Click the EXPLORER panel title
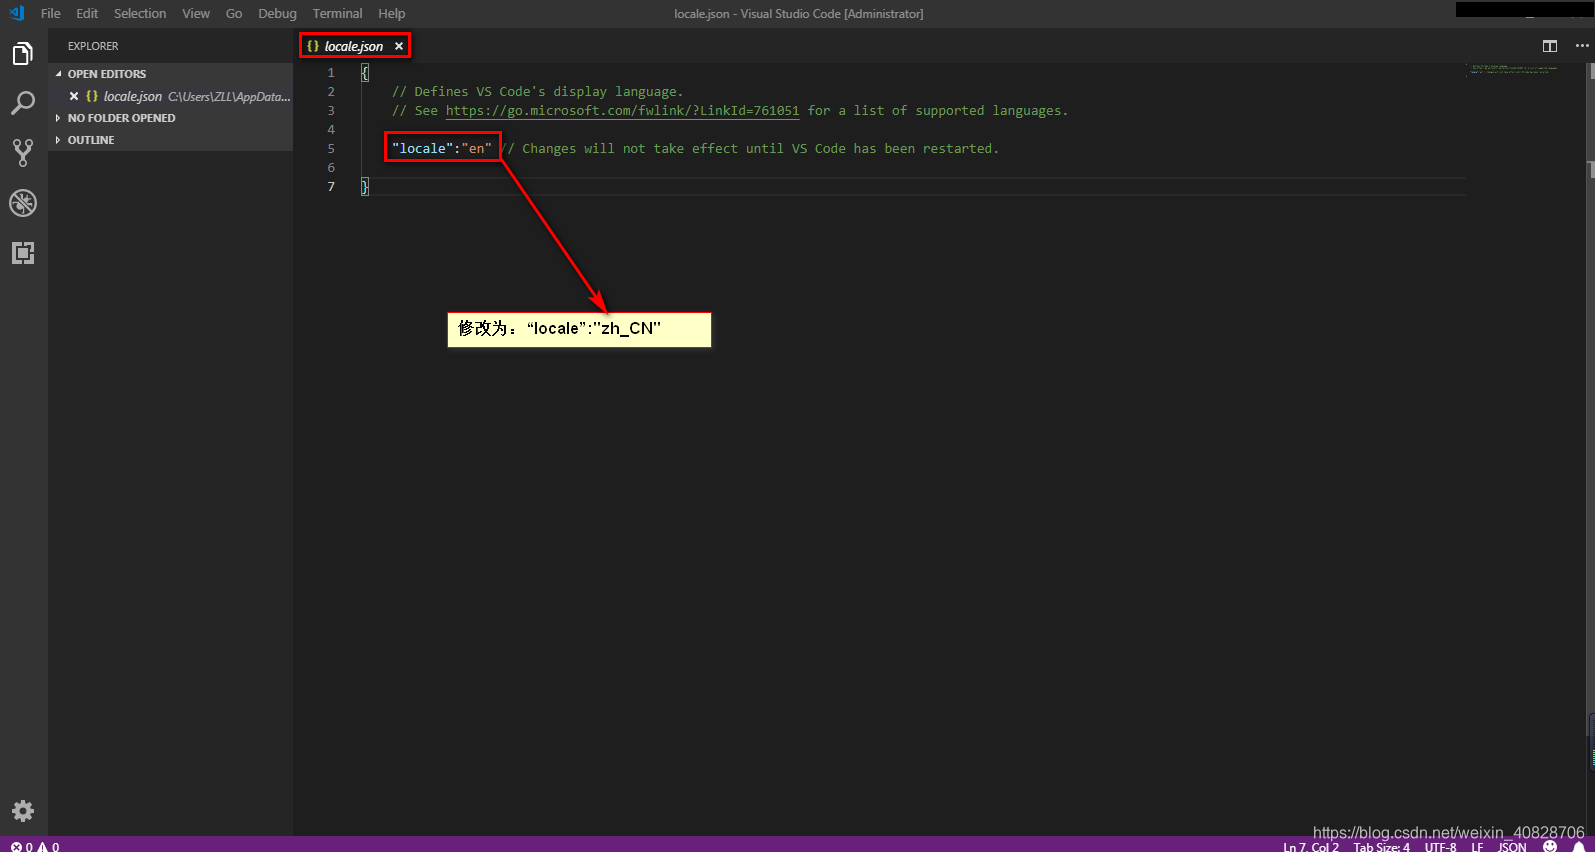This screenshot has width=1595, height=852. click(93, 46)
